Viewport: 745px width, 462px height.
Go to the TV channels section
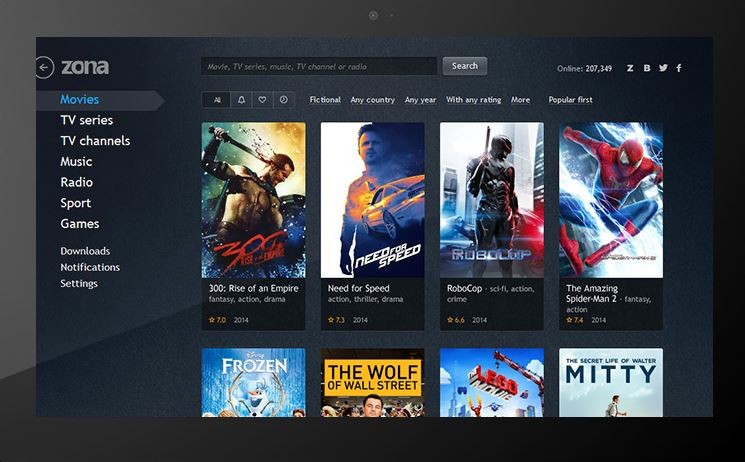(x=95, y=141)
